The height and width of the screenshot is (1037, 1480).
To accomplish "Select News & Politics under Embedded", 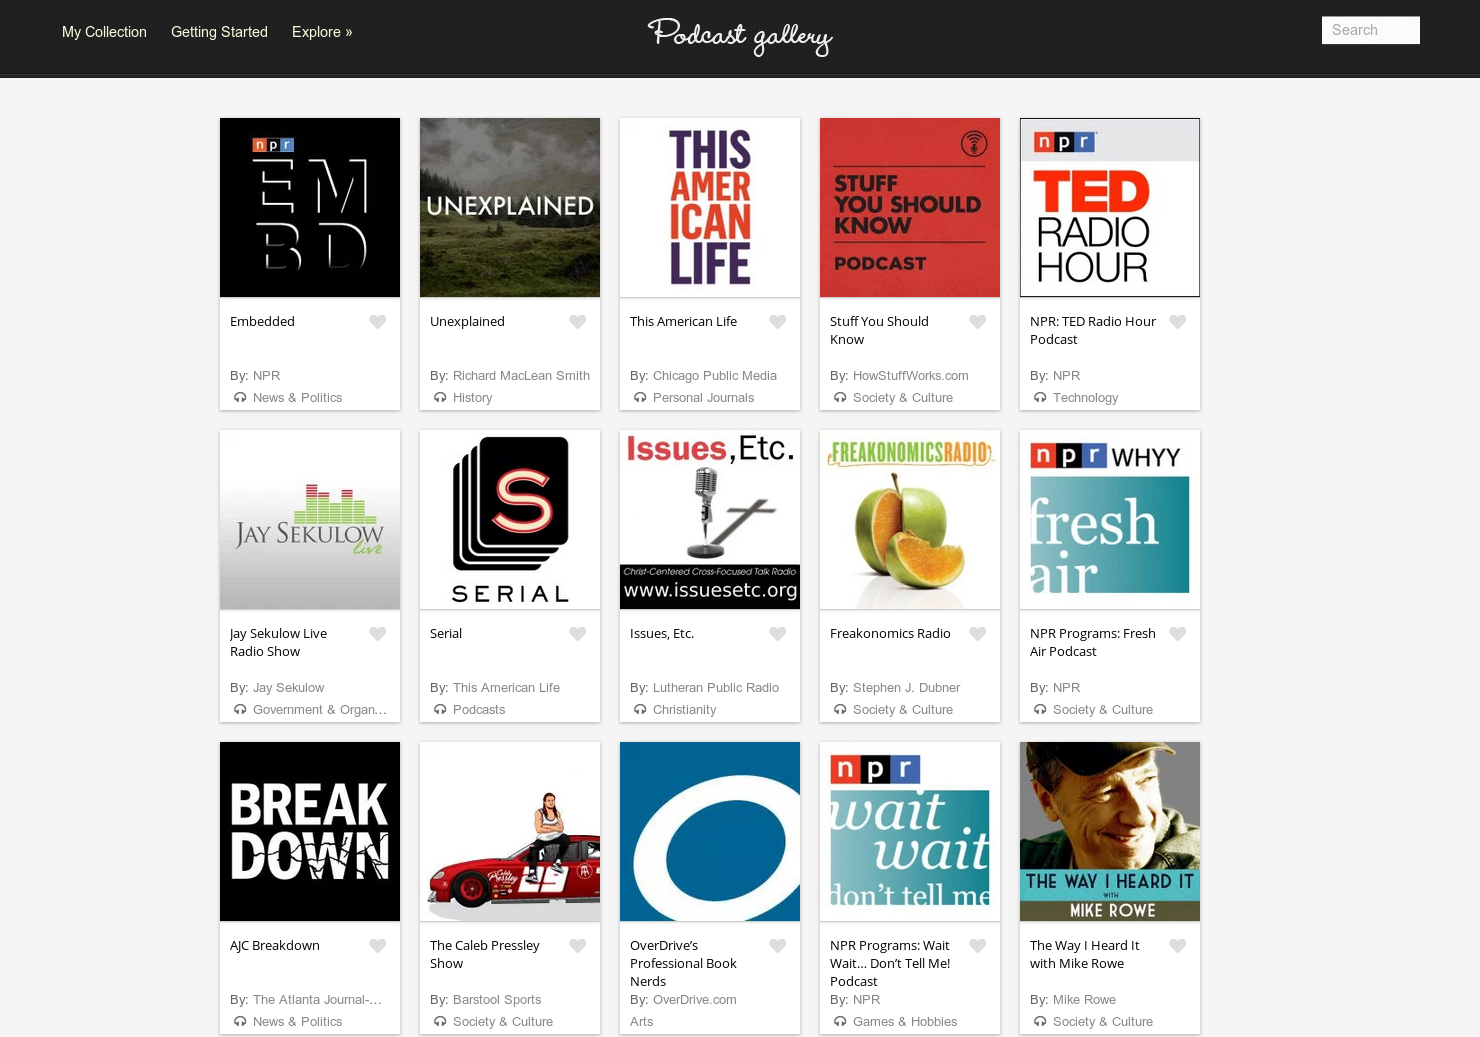I will tap(298, 398).
